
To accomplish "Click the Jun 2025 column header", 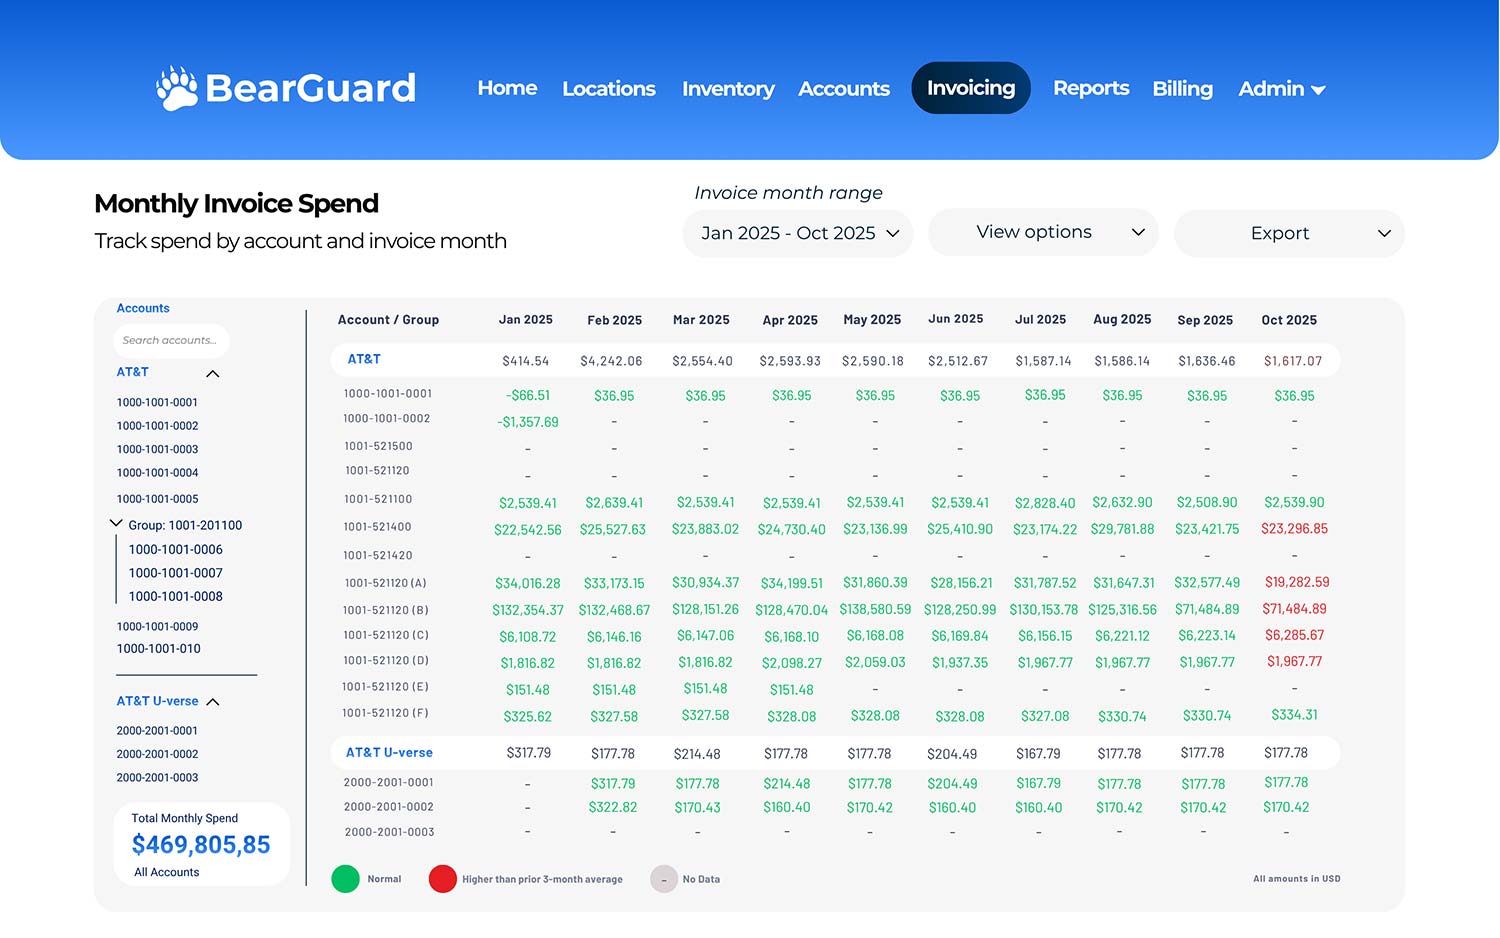I will pos(956,319).
